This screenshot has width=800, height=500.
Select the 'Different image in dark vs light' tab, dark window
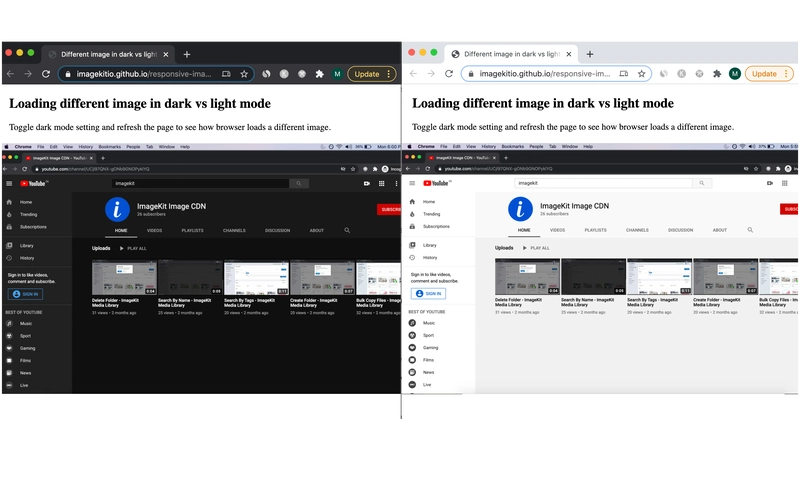109,54
